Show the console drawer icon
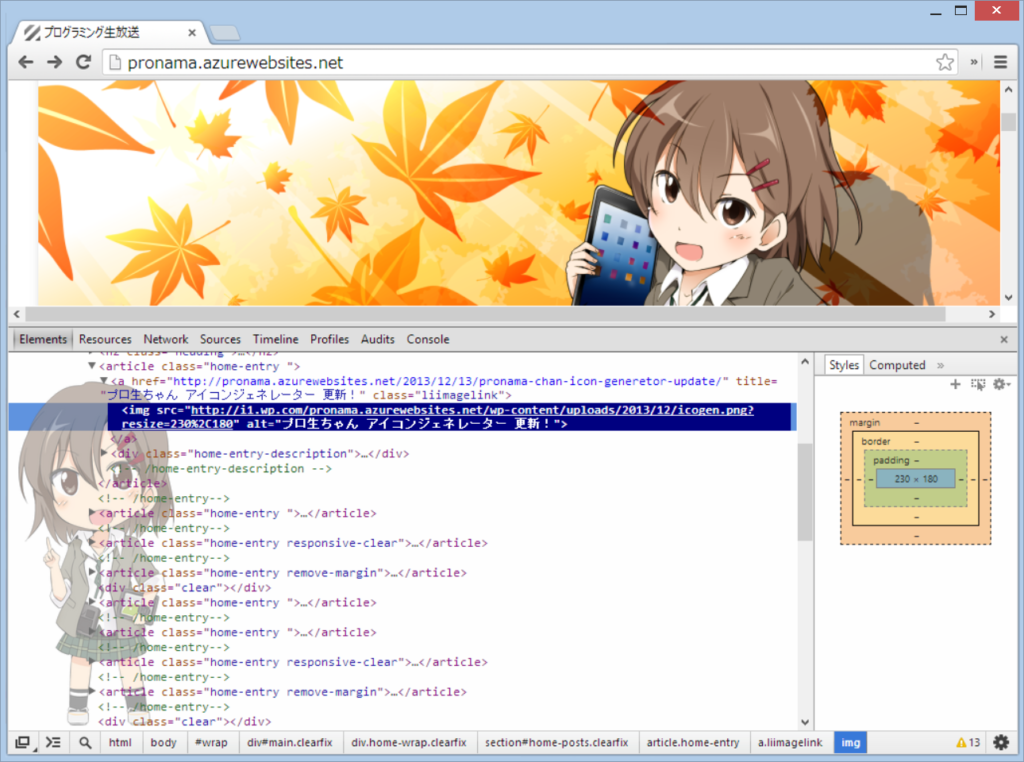The width and height of the screenshot is (1024, 762). [x=53, y=742]
